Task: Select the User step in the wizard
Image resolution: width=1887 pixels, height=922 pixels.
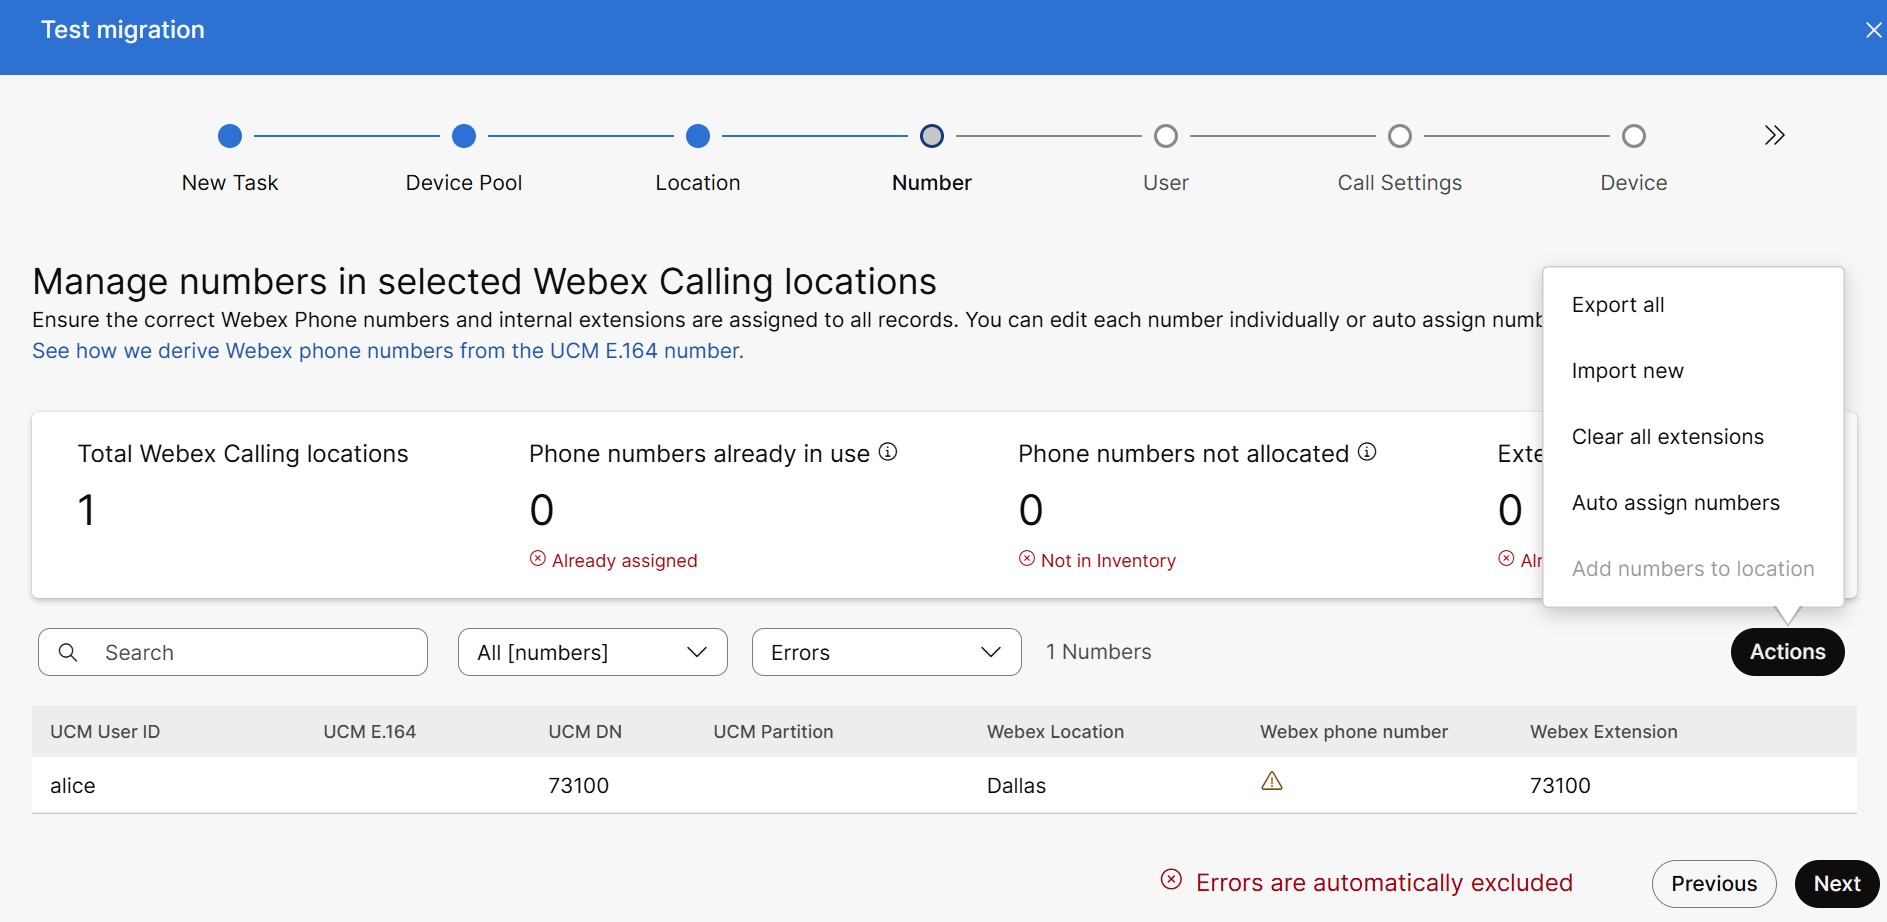Action: click(1165, 136)
